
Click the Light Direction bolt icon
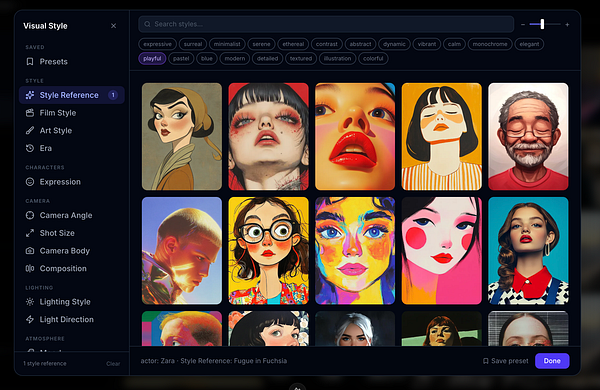coord(30,319)
